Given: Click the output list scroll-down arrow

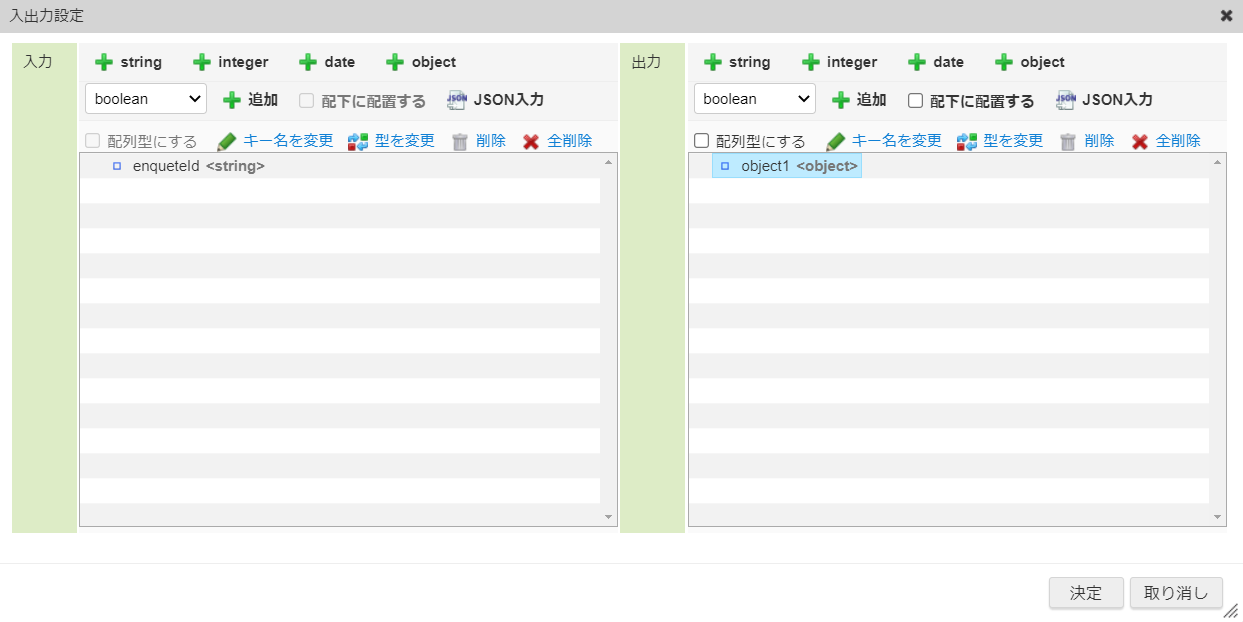Looking at the screenshot, I should tap(1218, 517).
